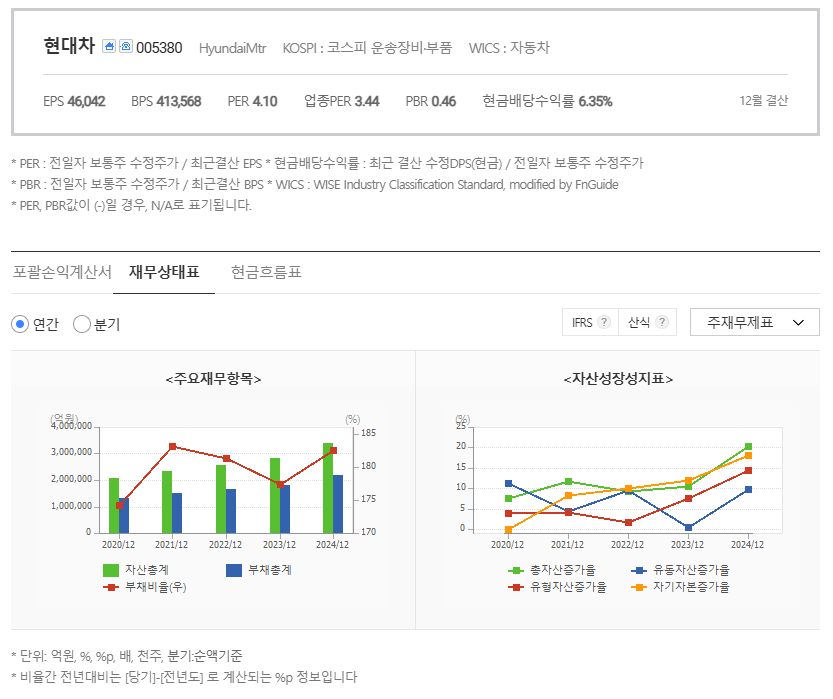Click the phone icon next to 005380
This screenshot has height=699, width=833.
[x=126, y=46]
